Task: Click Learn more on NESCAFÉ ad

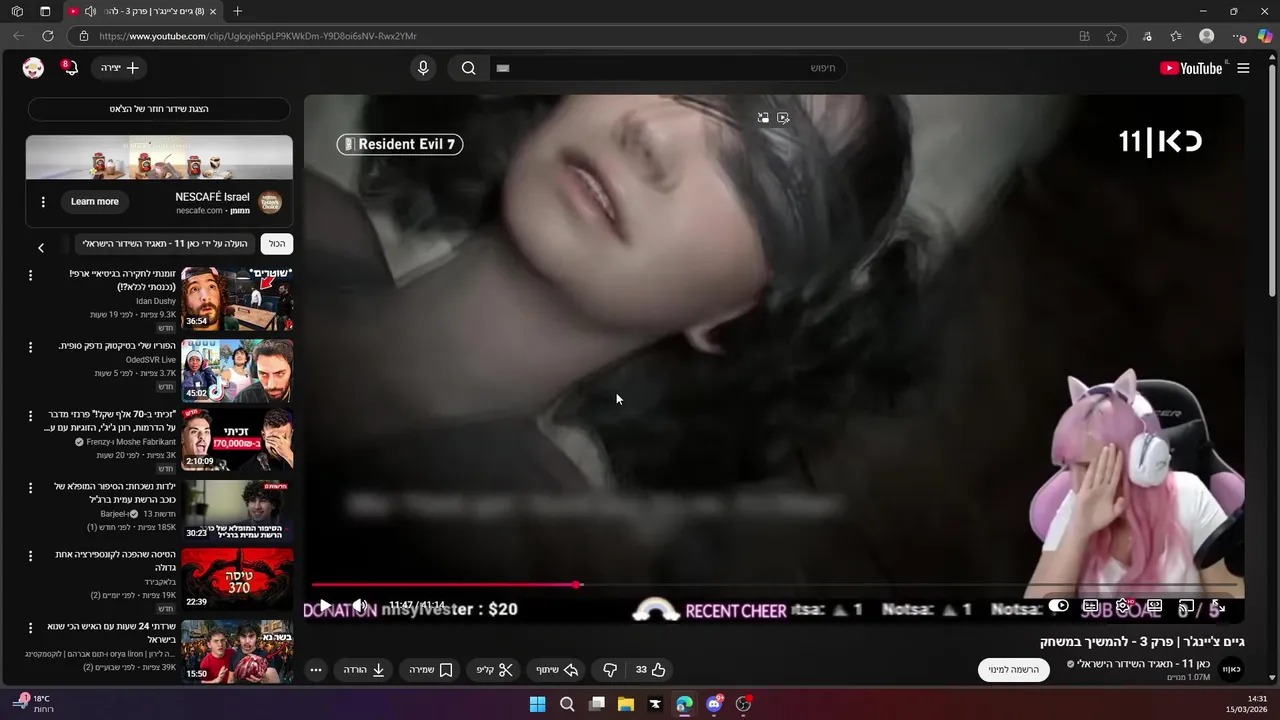Action: (95, 201)
